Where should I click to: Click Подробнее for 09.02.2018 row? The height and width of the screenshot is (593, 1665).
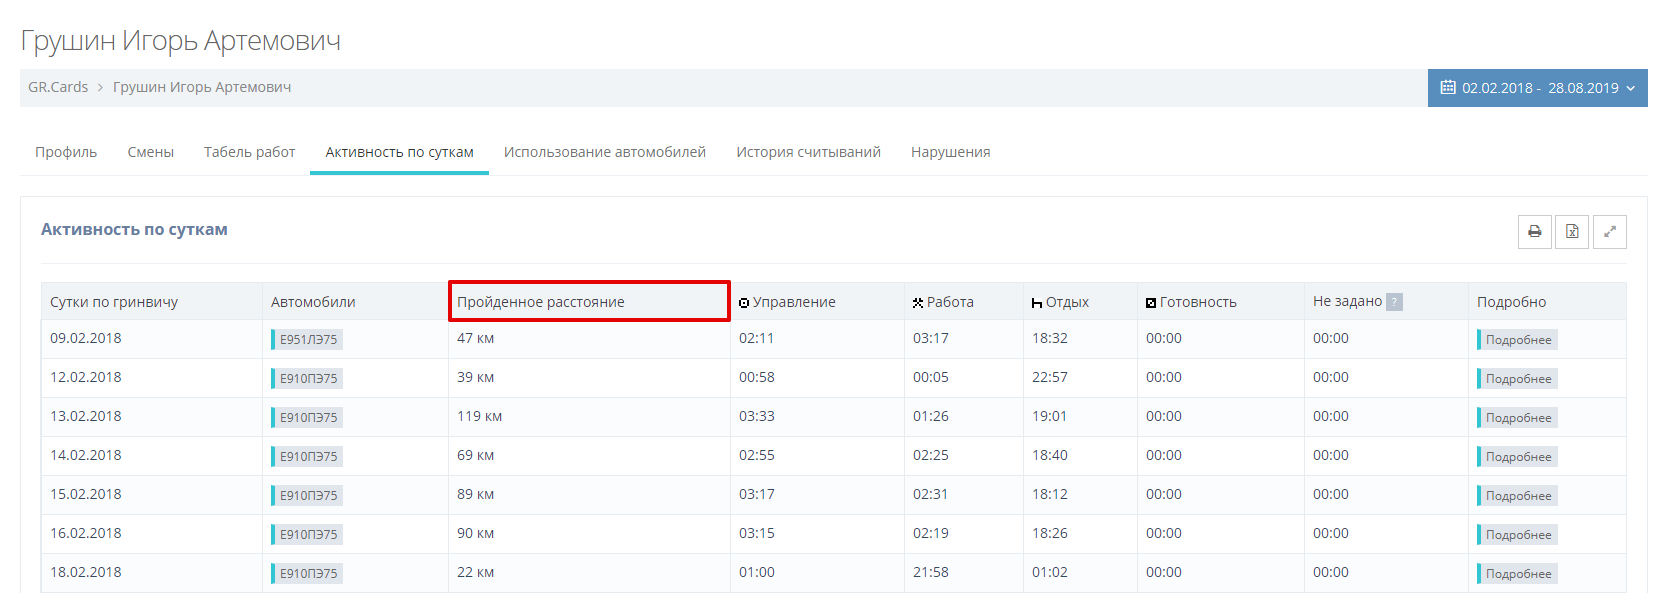click(1518, 340)
